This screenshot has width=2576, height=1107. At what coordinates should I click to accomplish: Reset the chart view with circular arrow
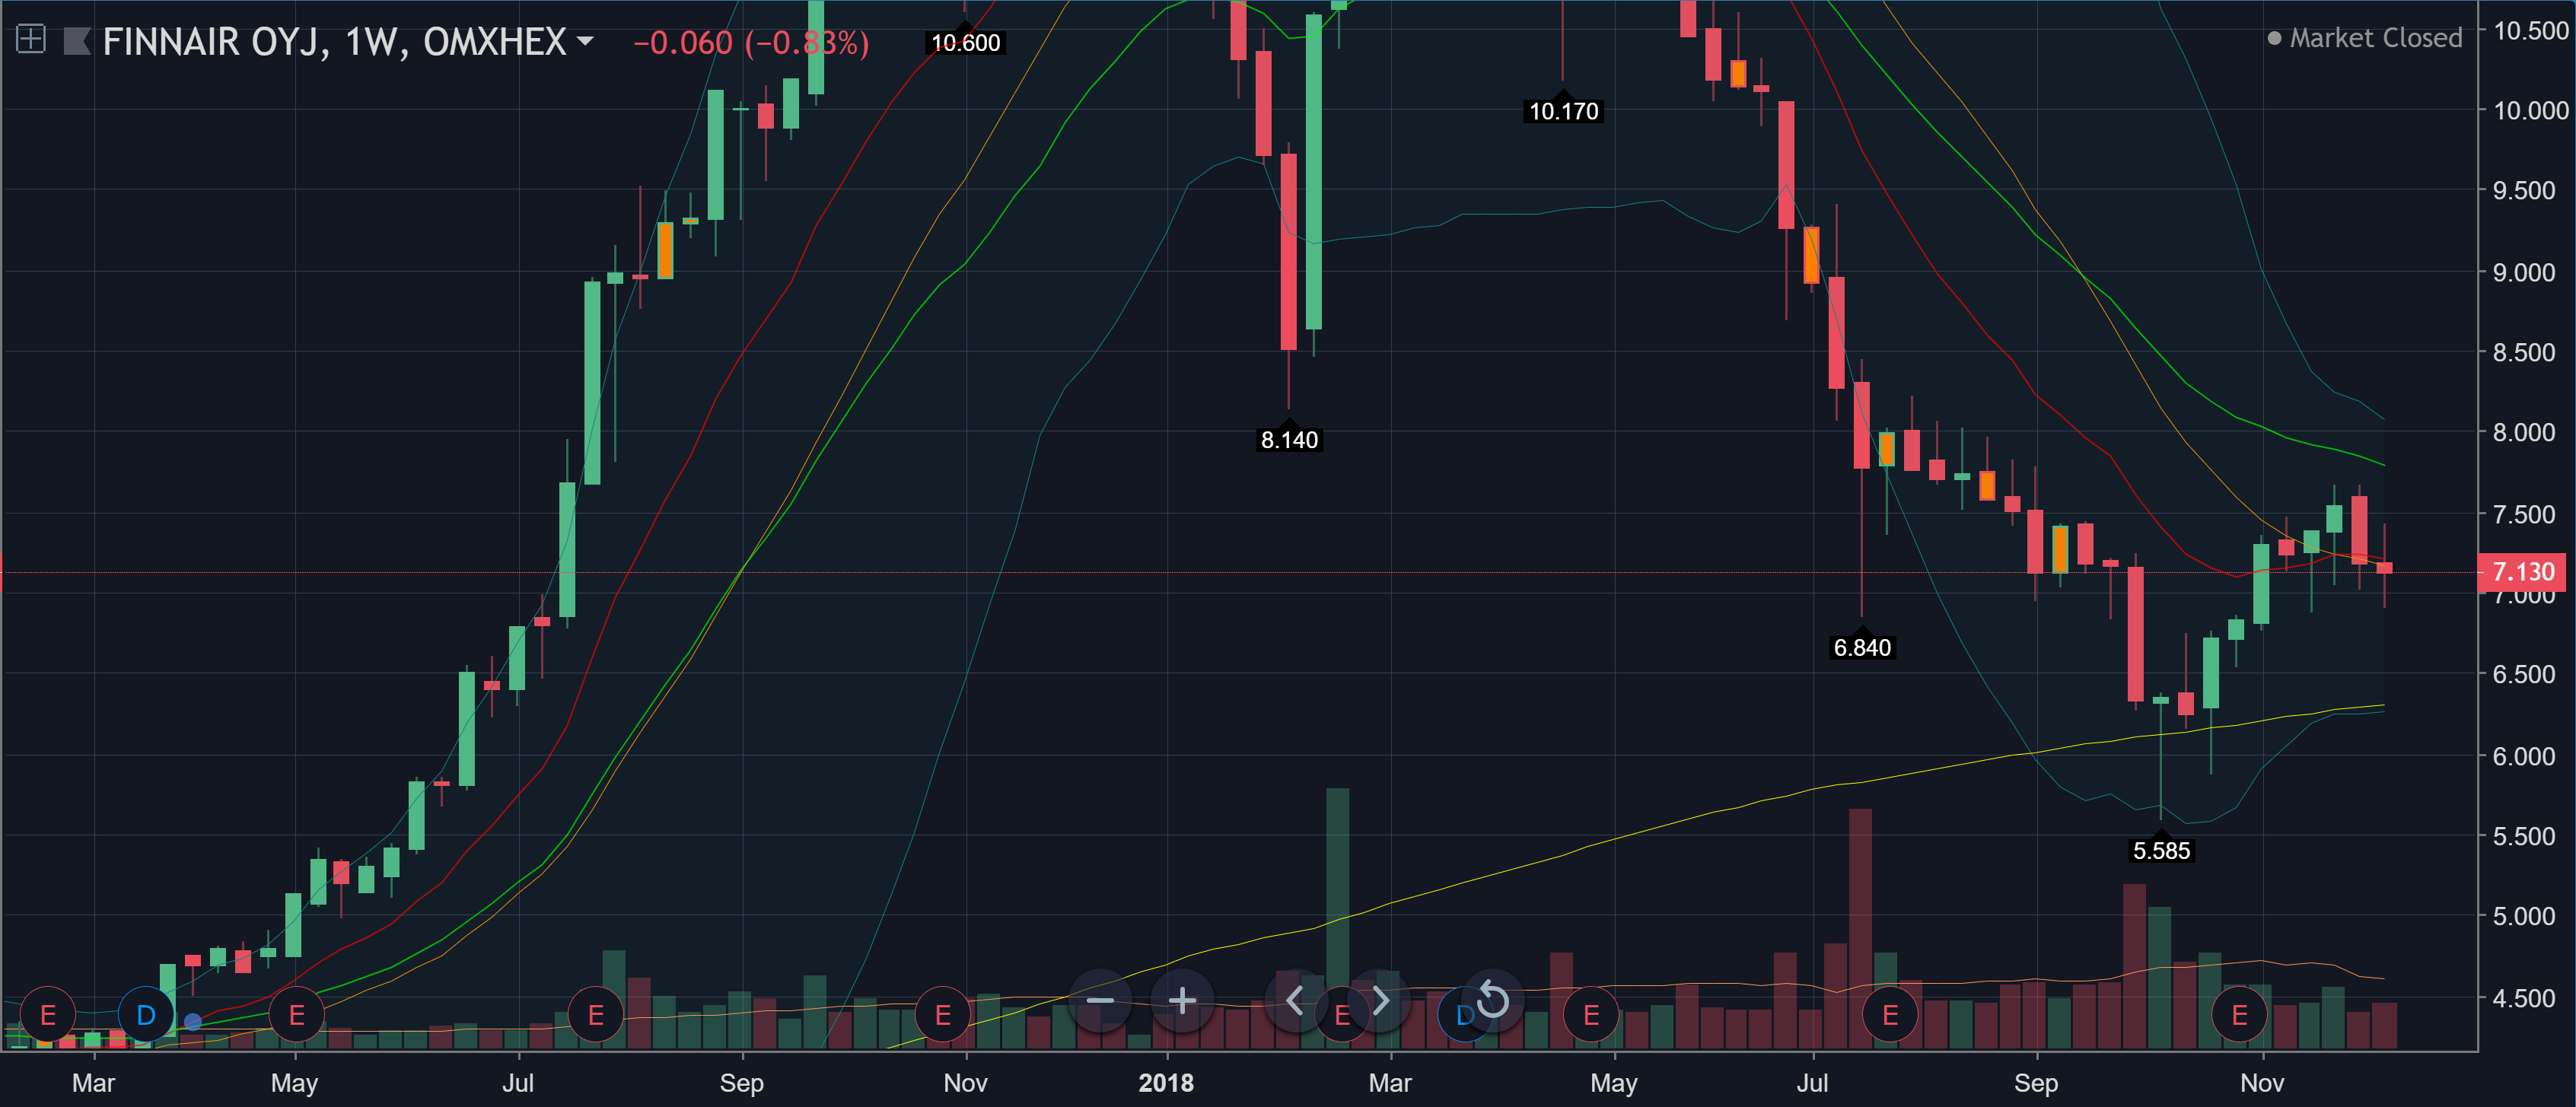1492,1001
